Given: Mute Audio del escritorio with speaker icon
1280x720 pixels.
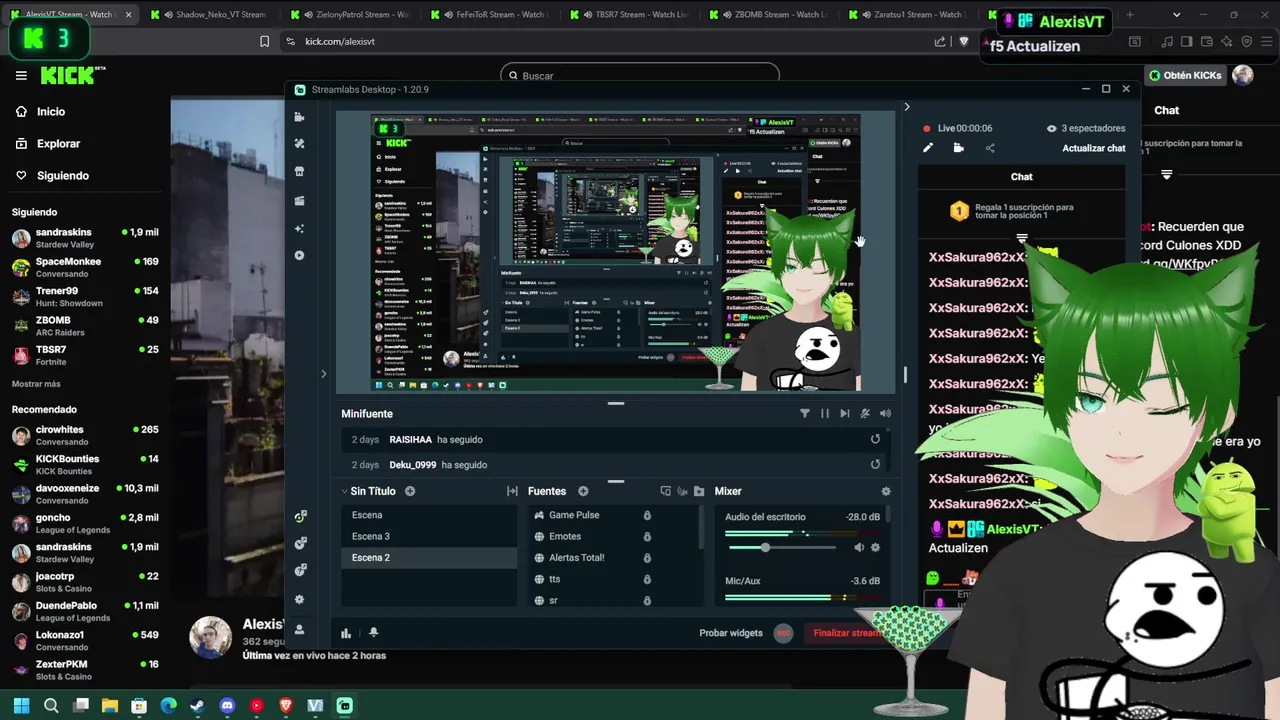Looking at the screenshot, I should point(859,548).
